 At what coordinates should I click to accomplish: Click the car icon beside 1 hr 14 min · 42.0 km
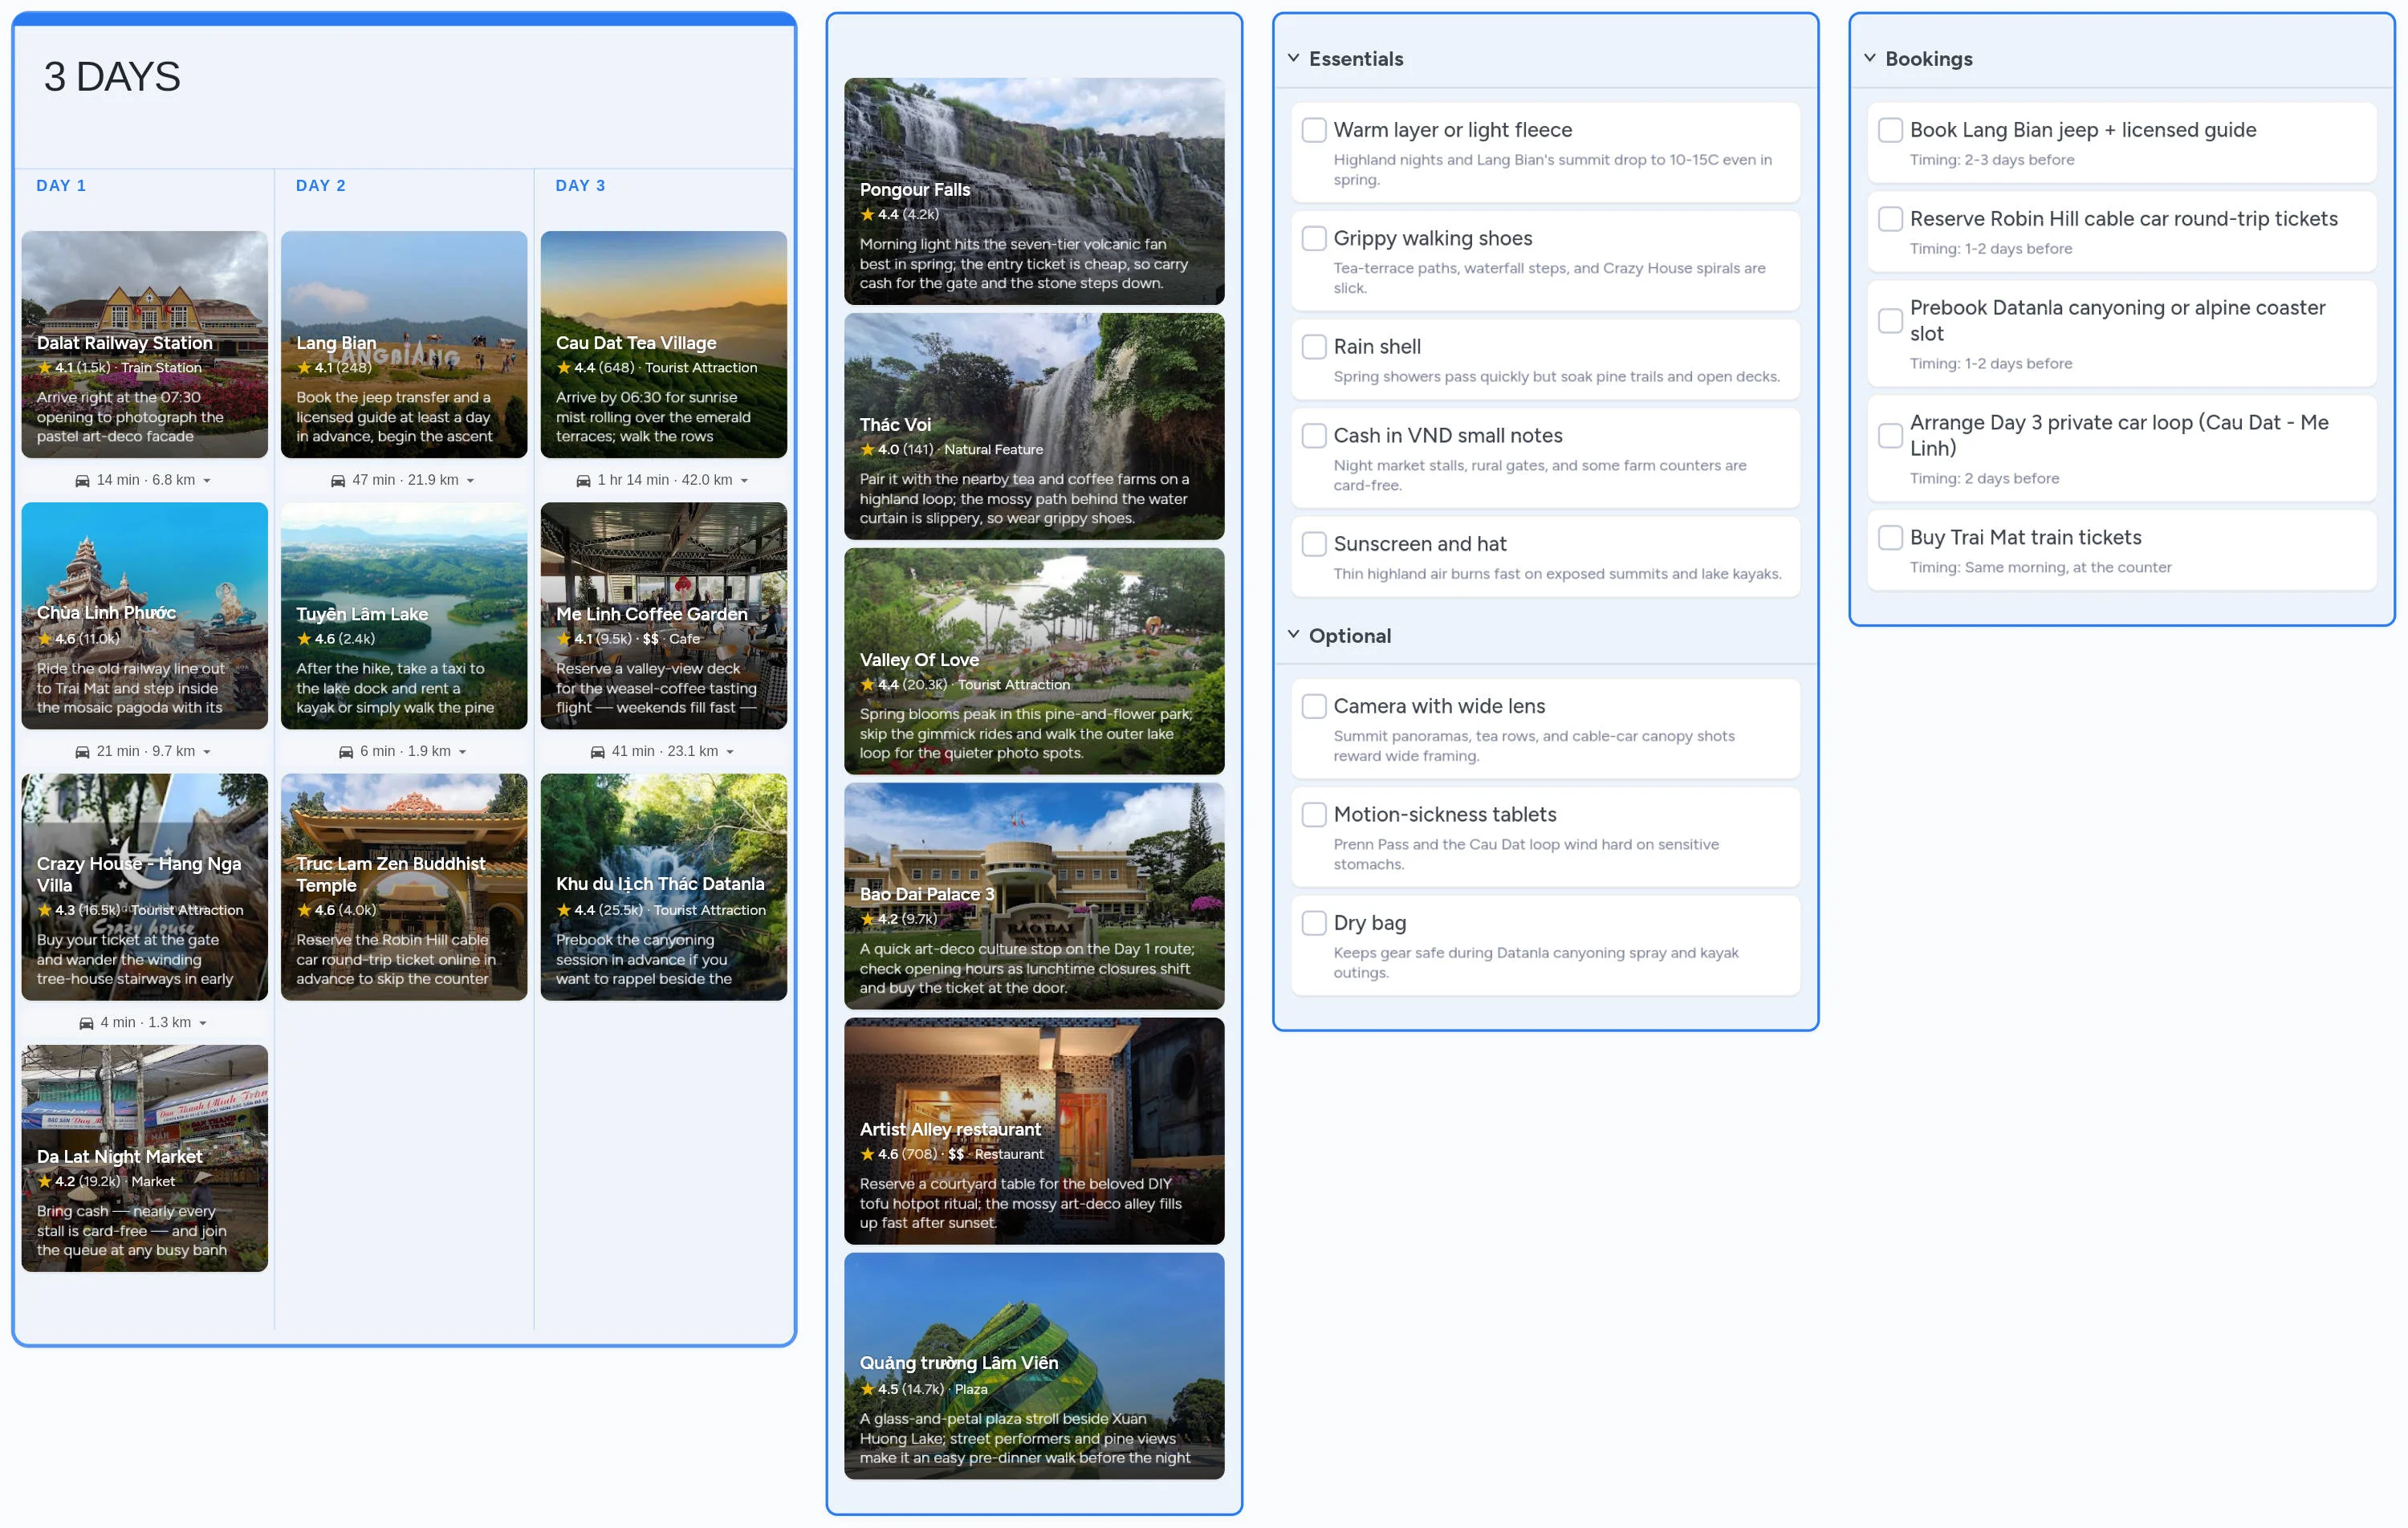click(583, 481)
